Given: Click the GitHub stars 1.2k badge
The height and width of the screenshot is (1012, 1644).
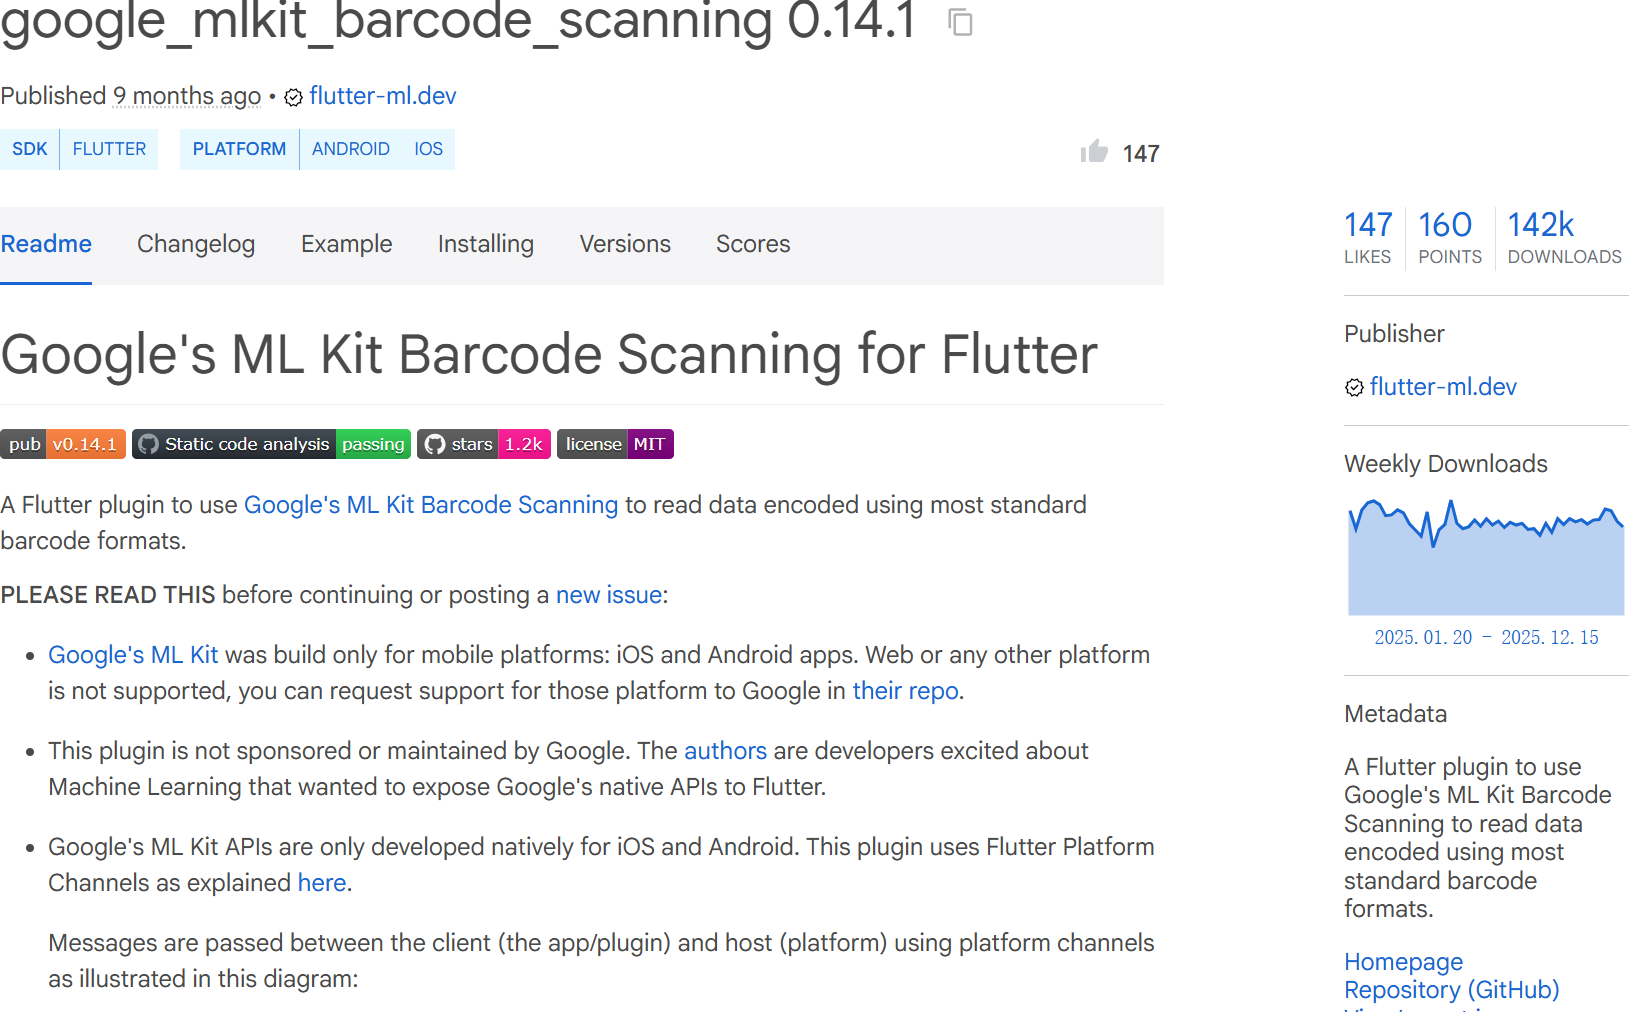Looking at the screenshot, I should click(484, 444).
